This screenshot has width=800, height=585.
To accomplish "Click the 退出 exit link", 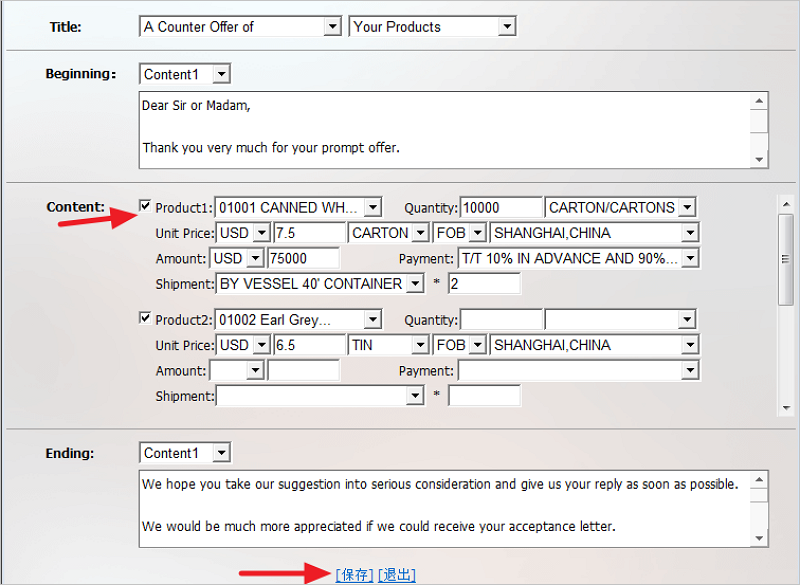I will tap(396, 574).
